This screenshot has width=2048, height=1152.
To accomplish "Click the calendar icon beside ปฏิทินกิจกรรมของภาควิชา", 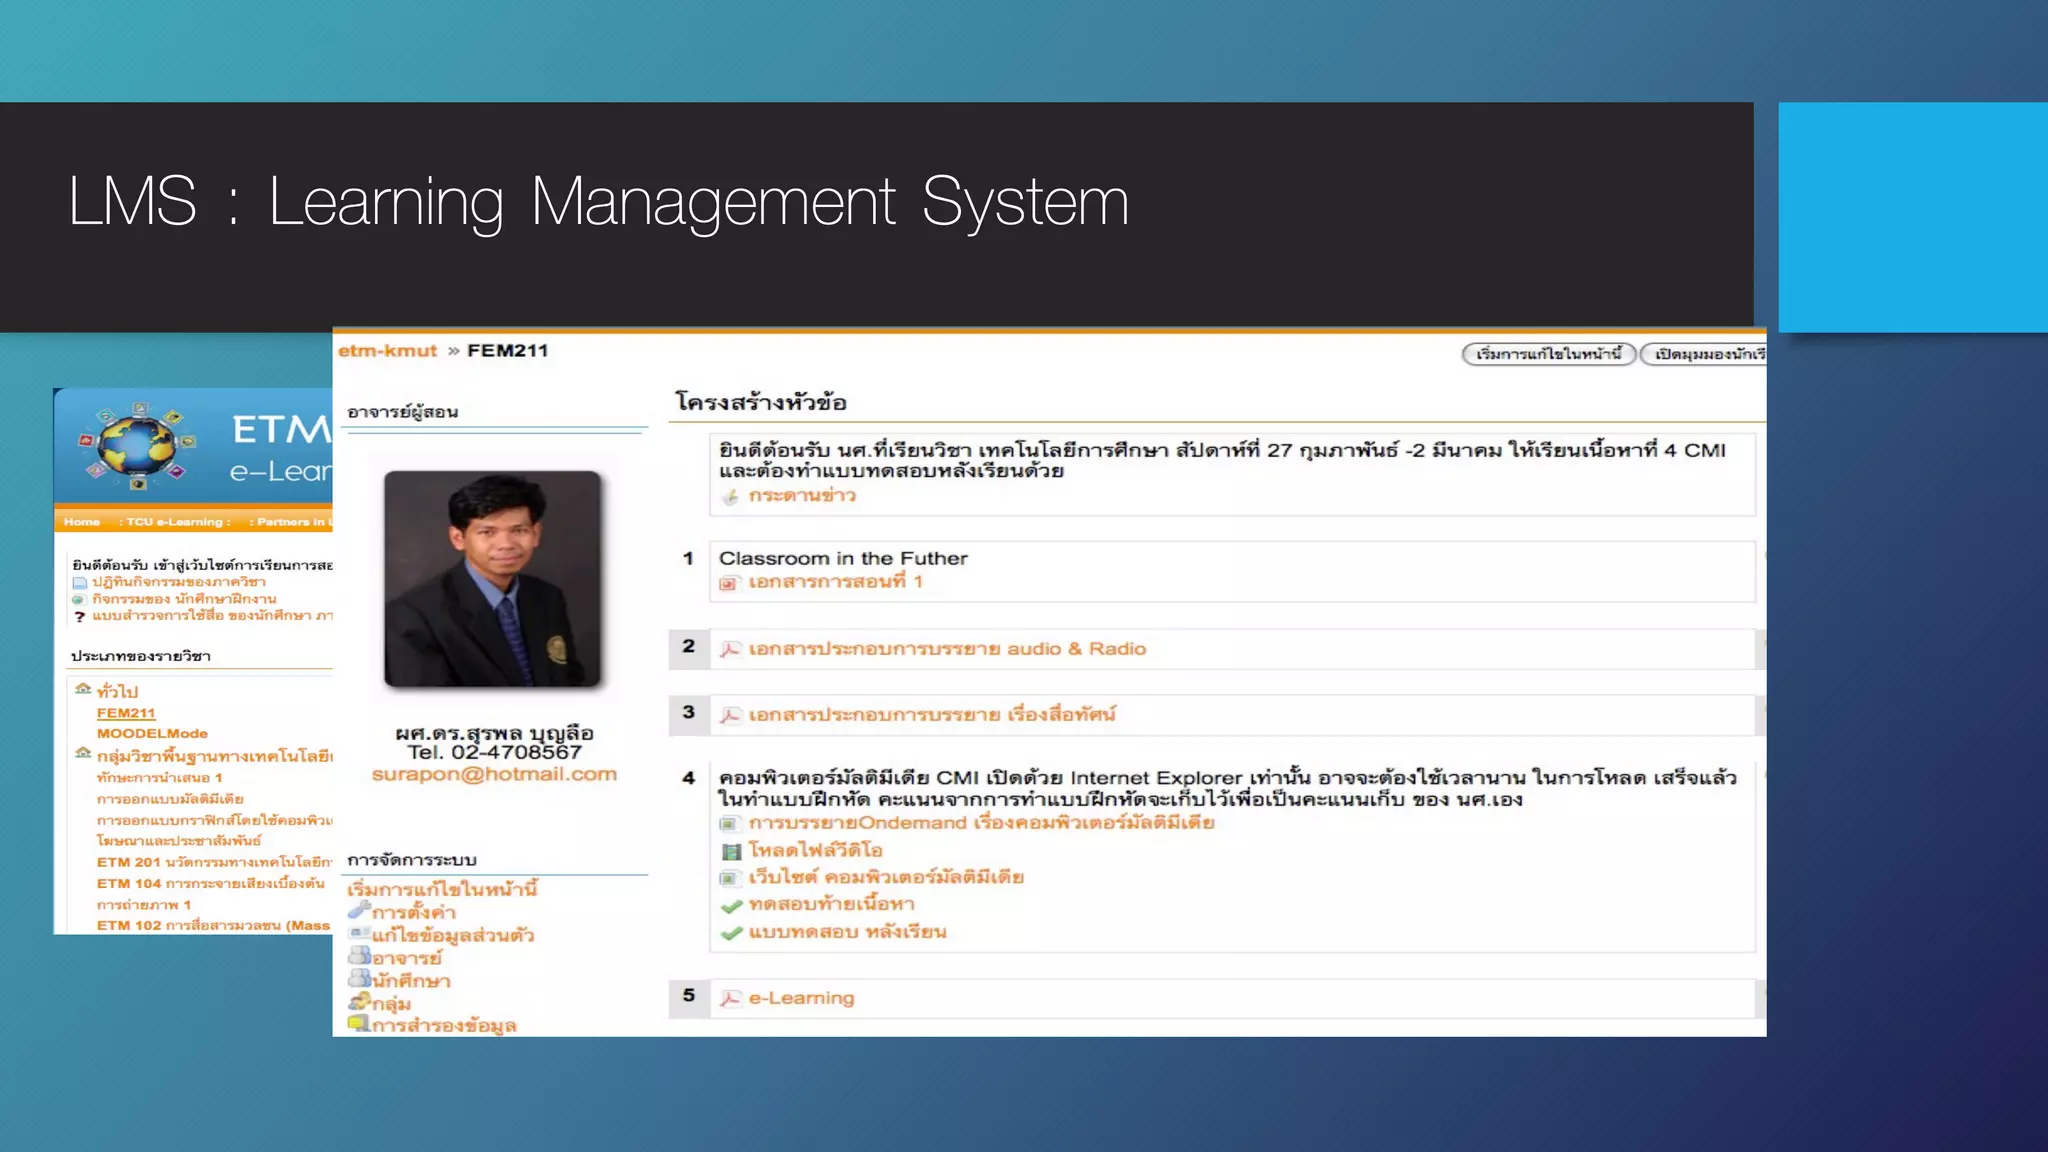I will (x=80, y=583).
